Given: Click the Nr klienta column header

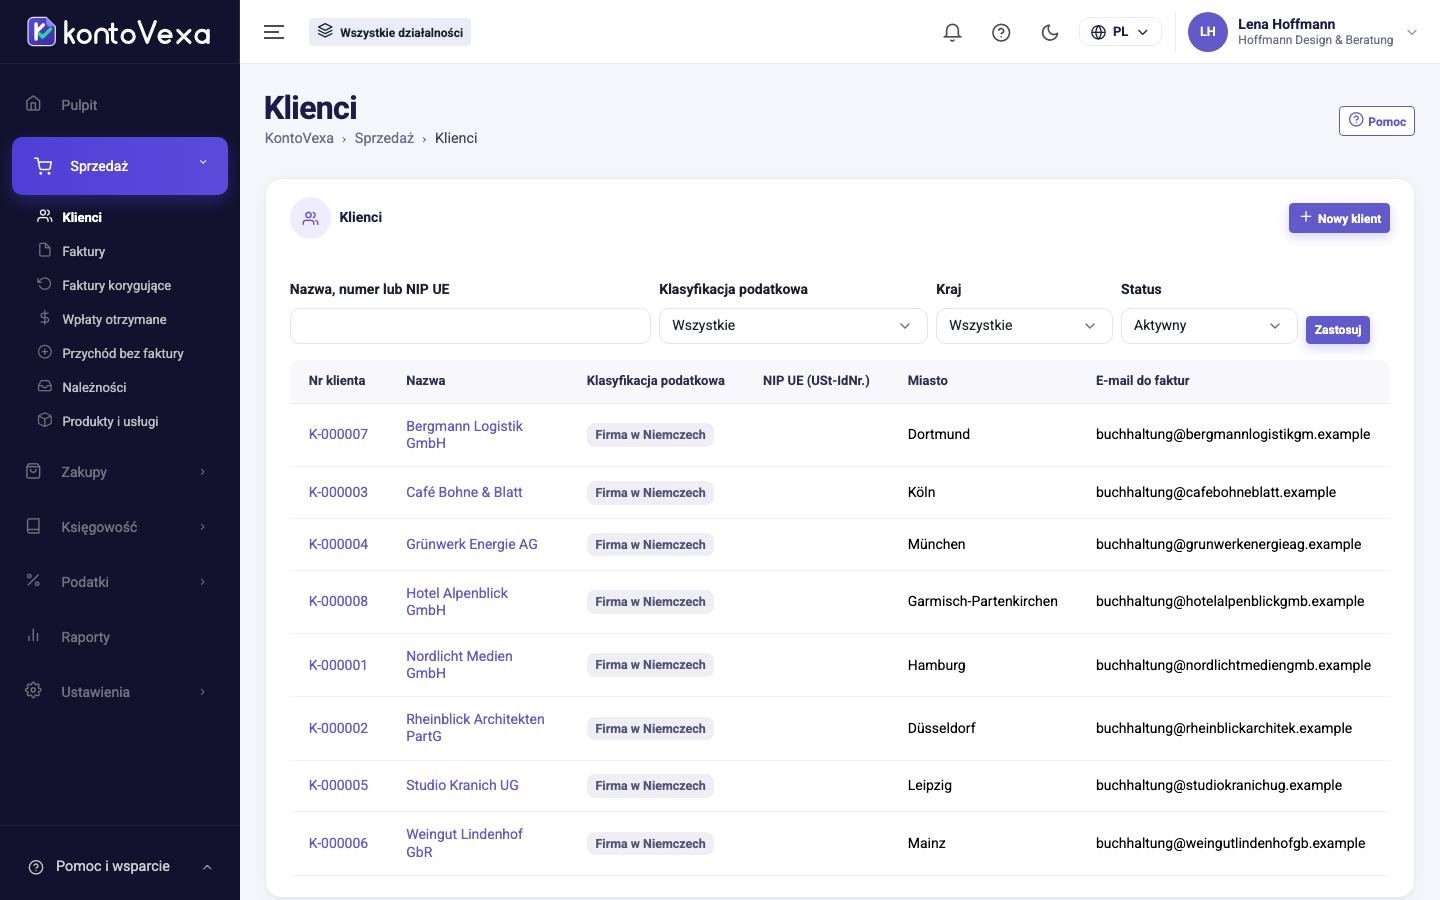Looking at the screenshot, I should (337, 381).
